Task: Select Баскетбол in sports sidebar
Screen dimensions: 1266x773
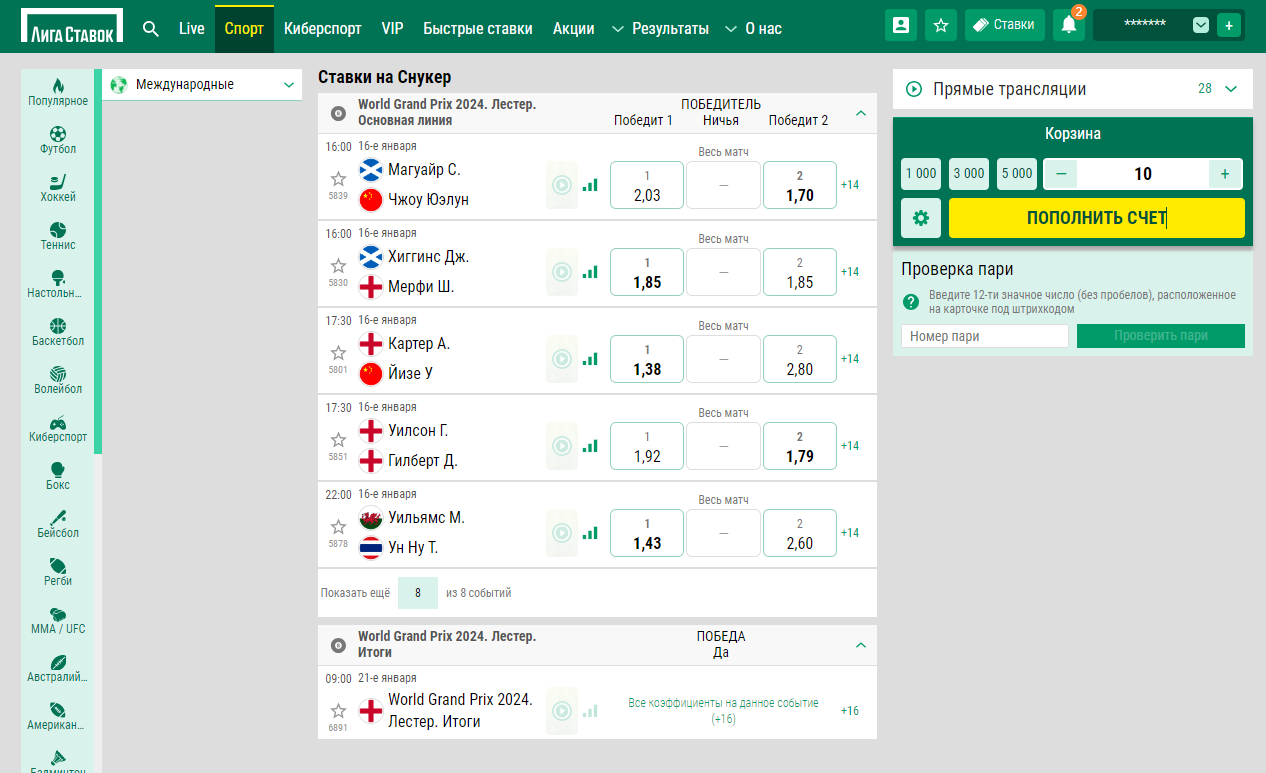Action: pyautogui.click(x=58, y=332)
